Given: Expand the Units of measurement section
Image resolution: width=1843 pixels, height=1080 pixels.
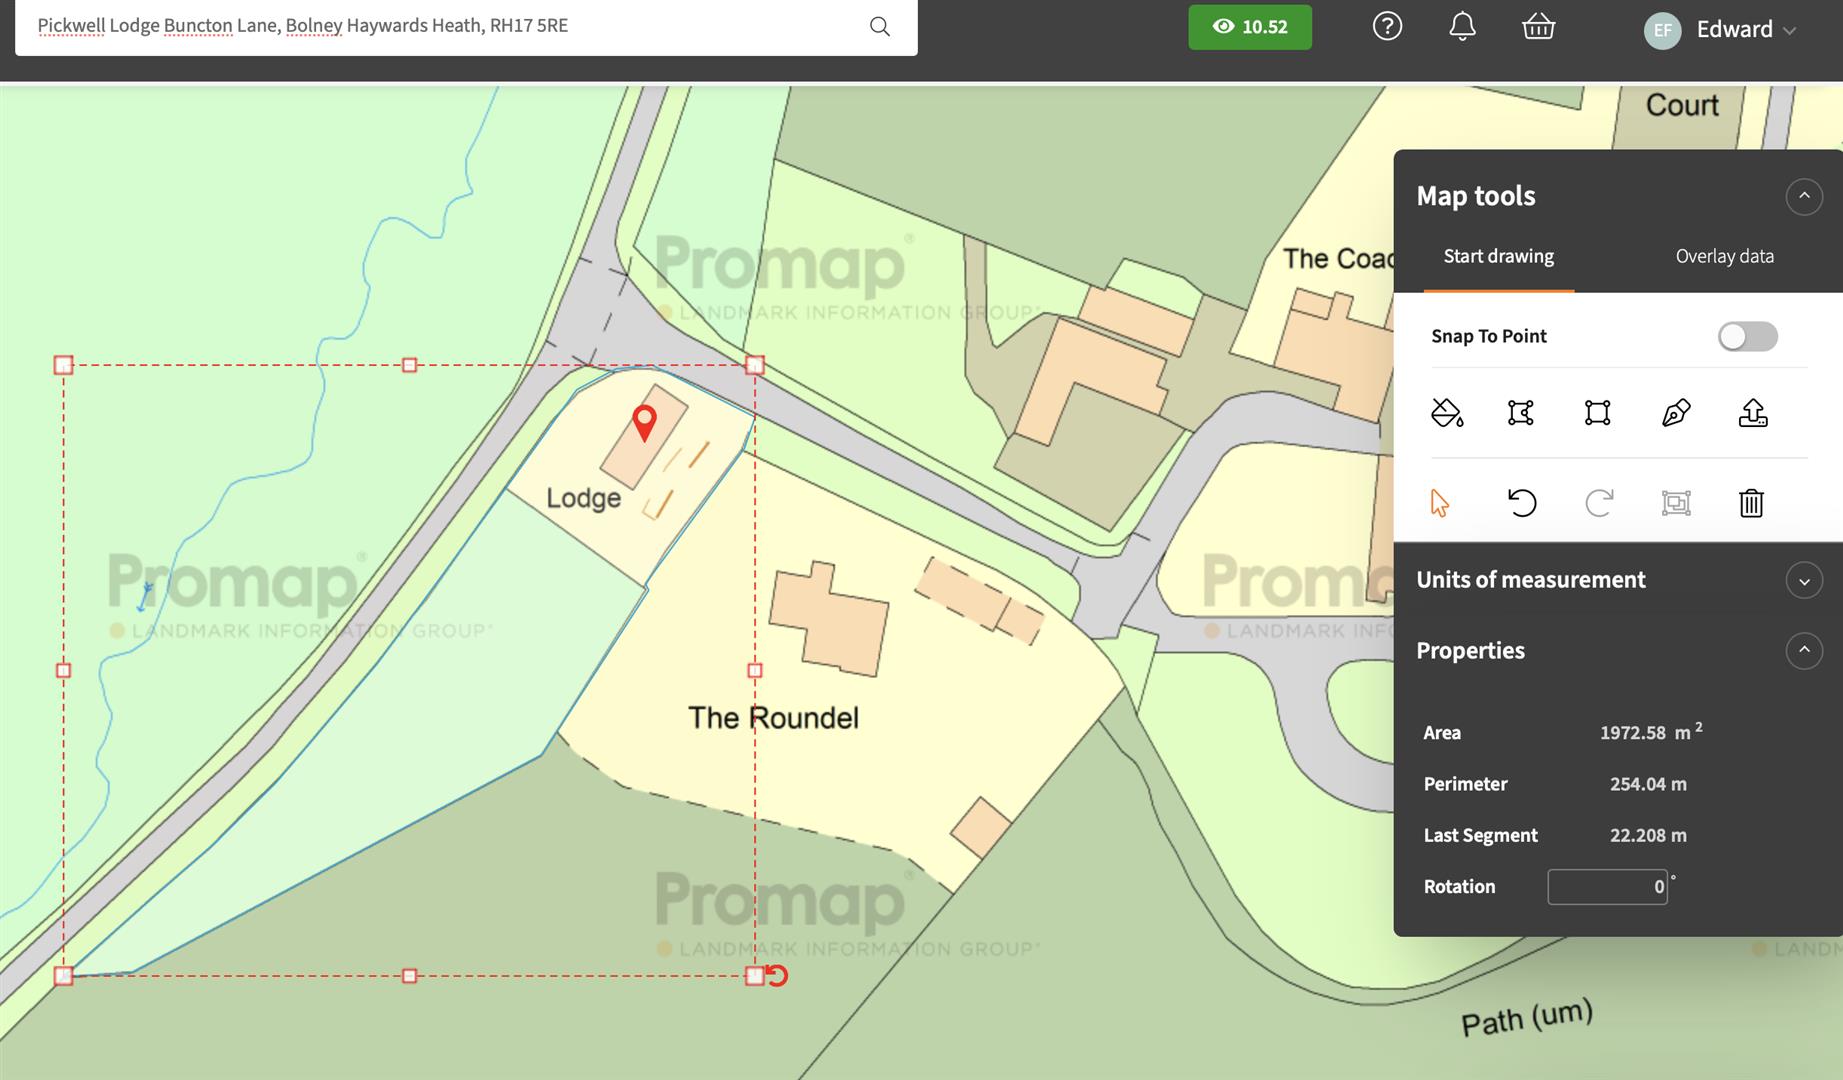Looking at the screenshot, I should (1804, 580).
